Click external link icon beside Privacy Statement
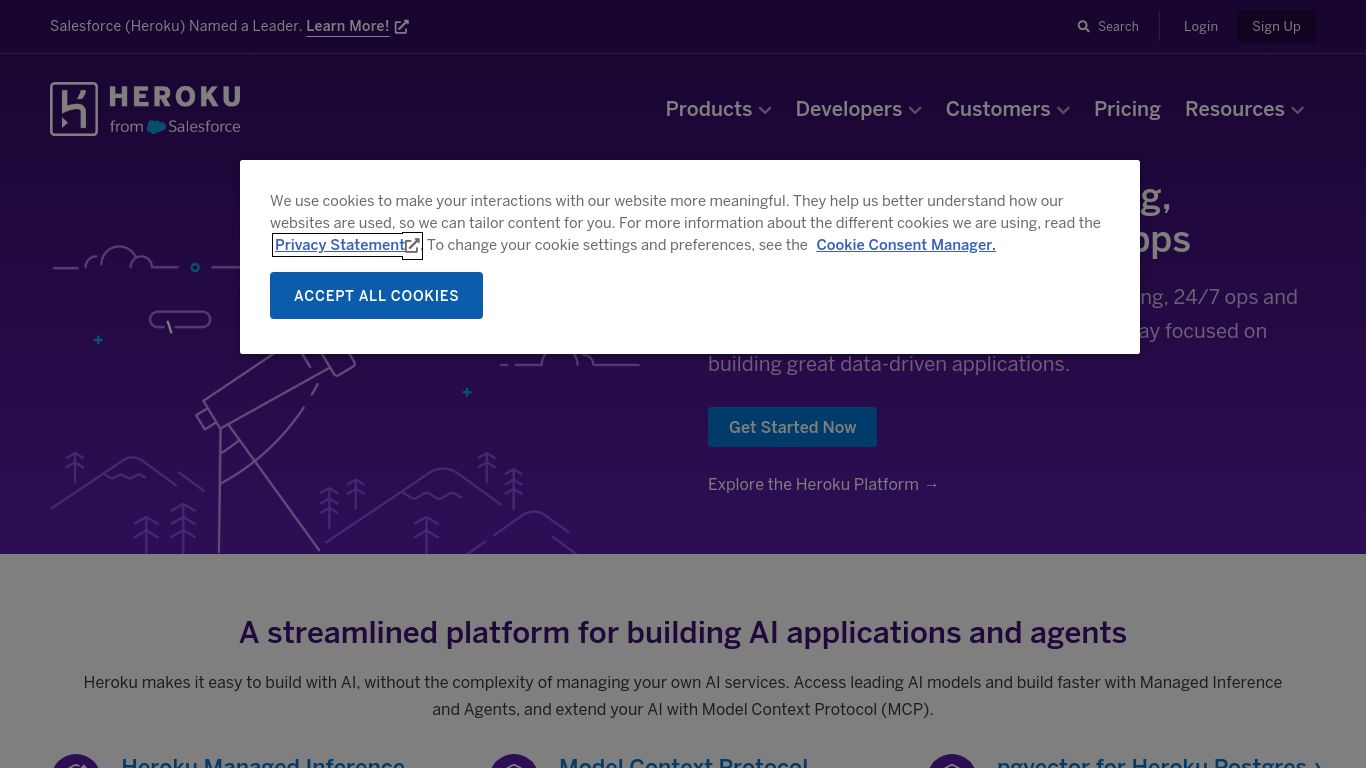 click(x=412, y=245)
